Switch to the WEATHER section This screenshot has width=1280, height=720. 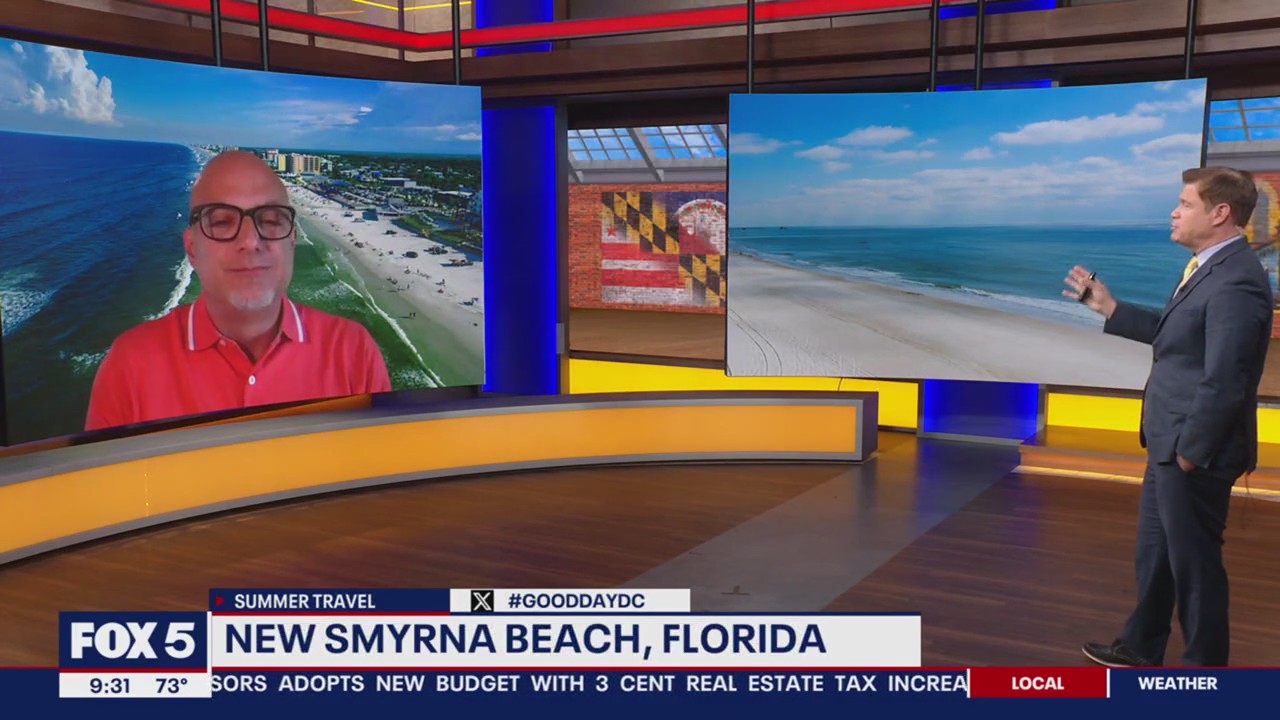click(1177, 684)
